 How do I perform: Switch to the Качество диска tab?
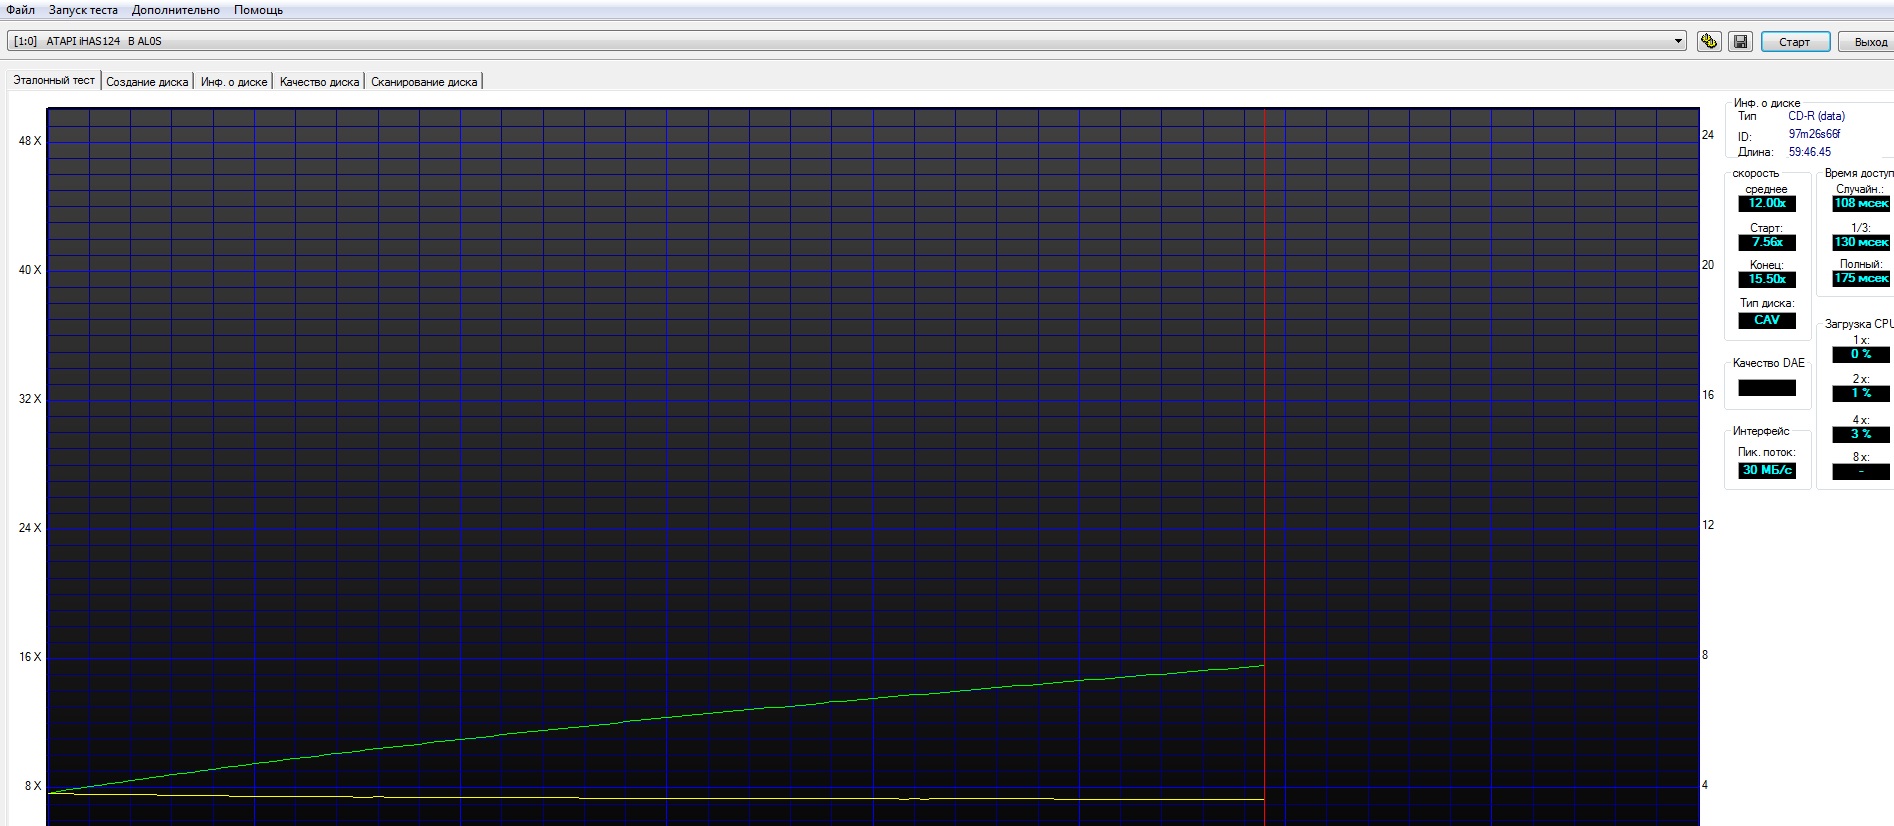[319, 82]
